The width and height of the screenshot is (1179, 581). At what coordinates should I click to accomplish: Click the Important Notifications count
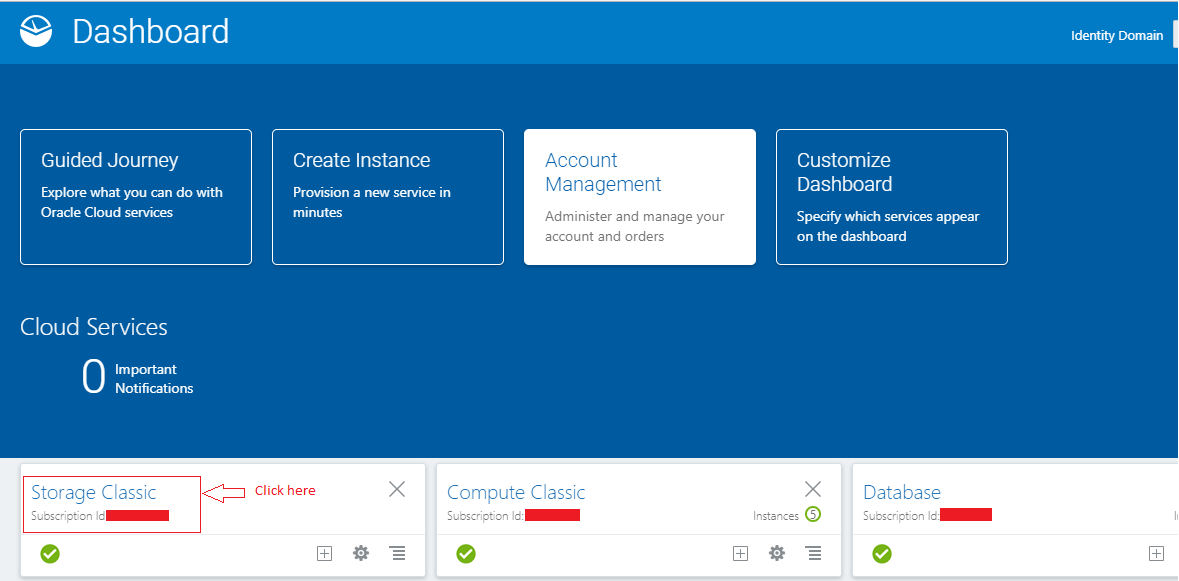tap(93, 377)
